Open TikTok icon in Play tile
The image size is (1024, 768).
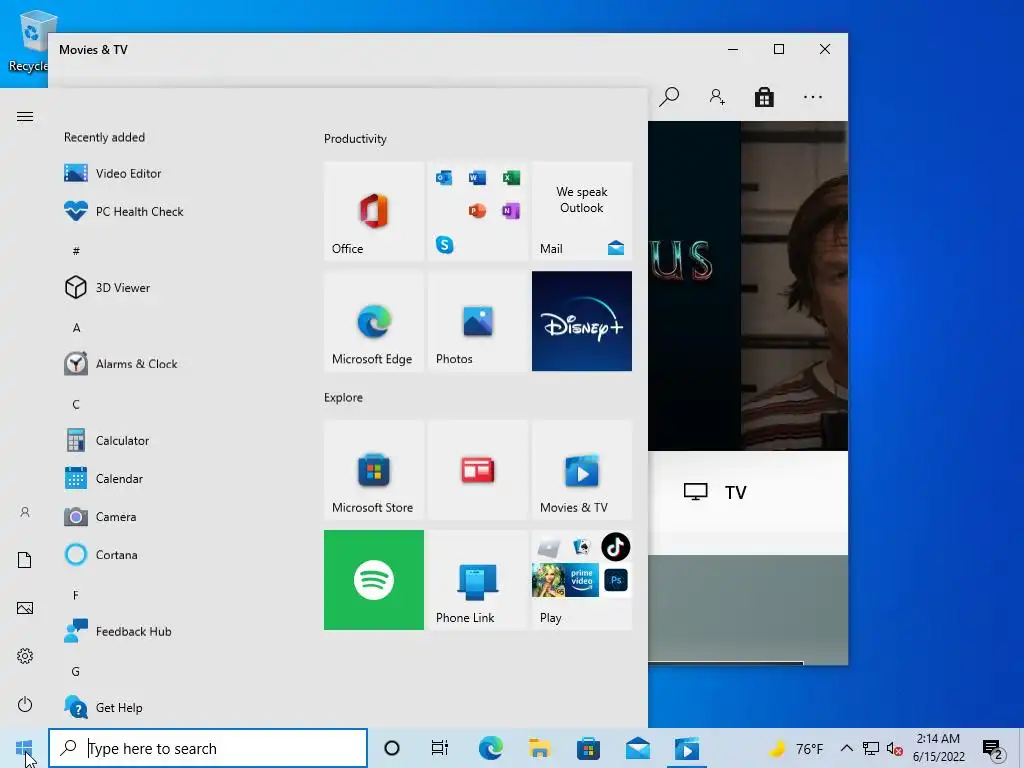615,547
